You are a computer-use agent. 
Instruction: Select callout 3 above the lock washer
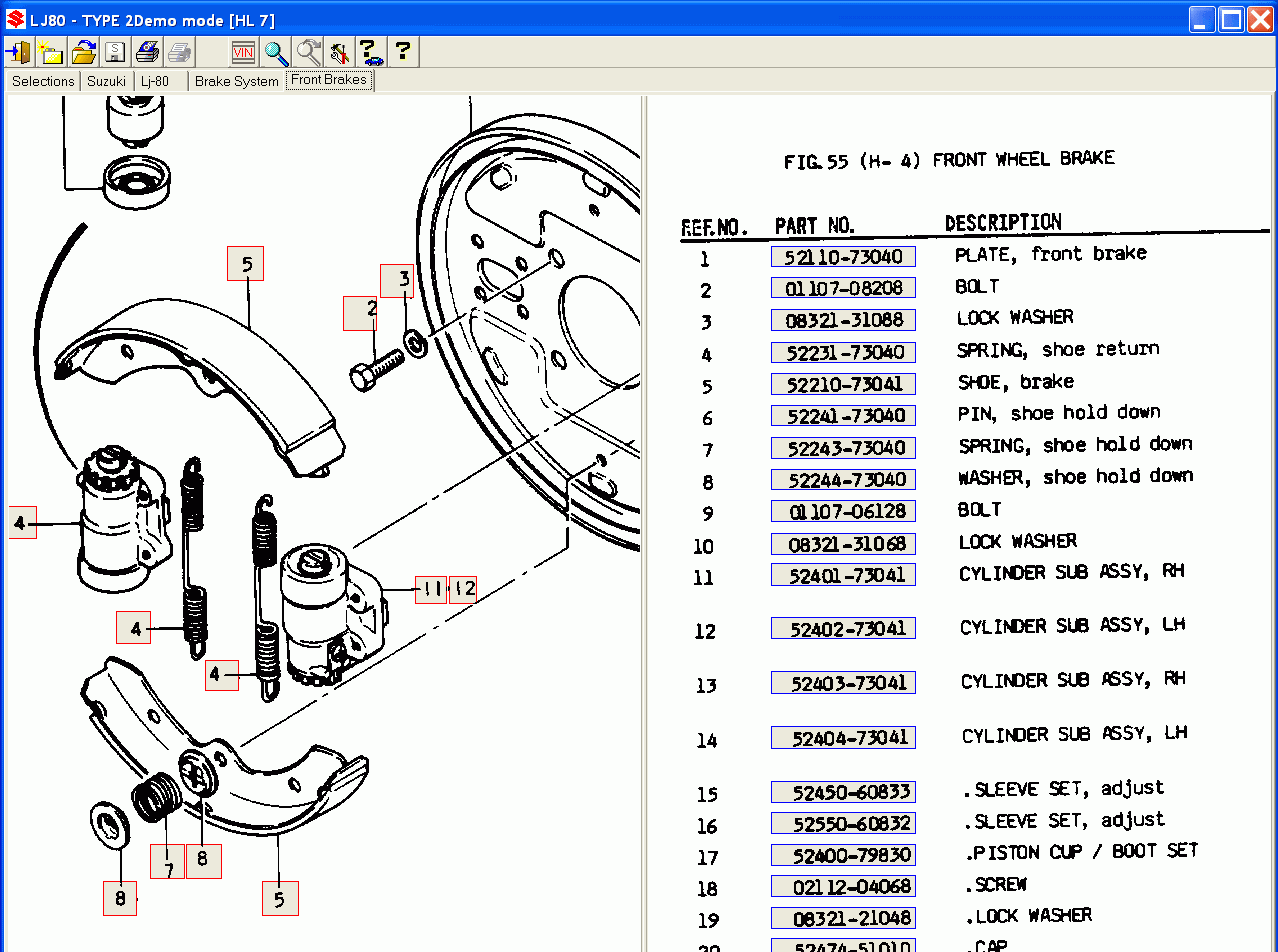pos(397,281)
